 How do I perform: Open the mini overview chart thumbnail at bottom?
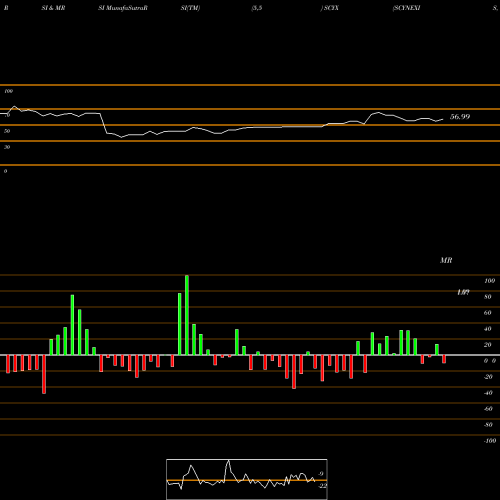pyautogui.click(x=247, y=479)
